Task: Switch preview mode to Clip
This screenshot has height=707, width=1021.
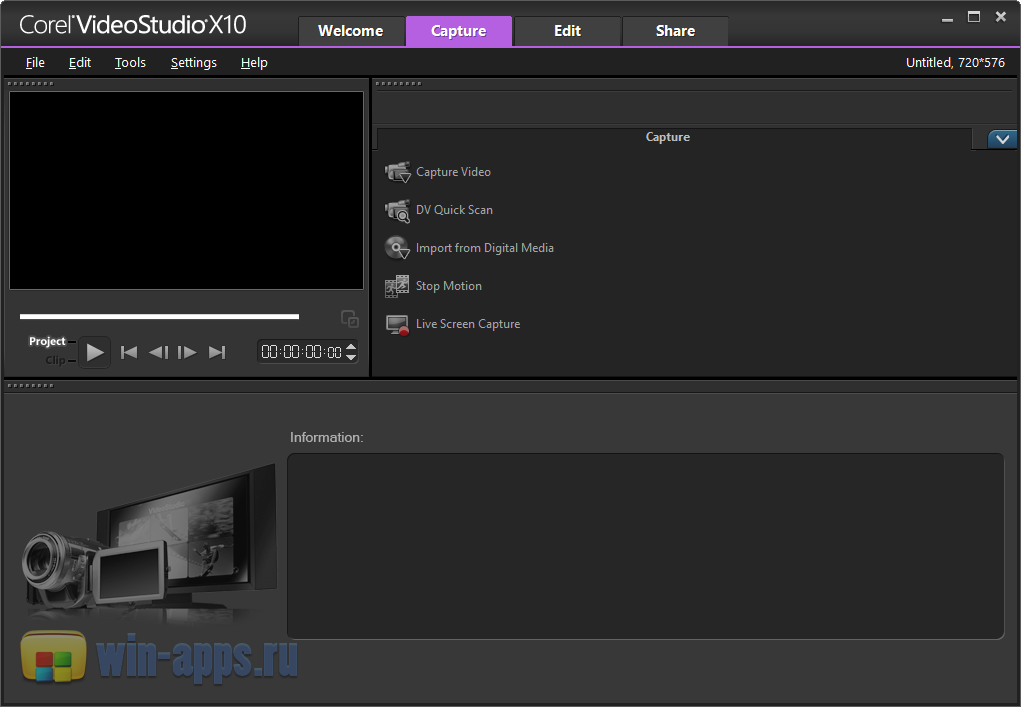Action: (55, 360)
